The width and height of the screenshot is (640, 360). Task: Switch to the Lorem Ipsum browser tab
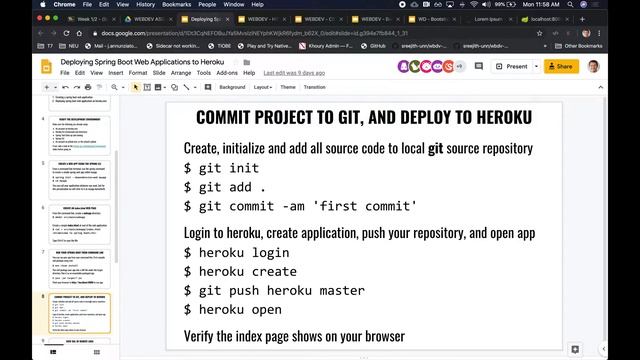[488, 19]
